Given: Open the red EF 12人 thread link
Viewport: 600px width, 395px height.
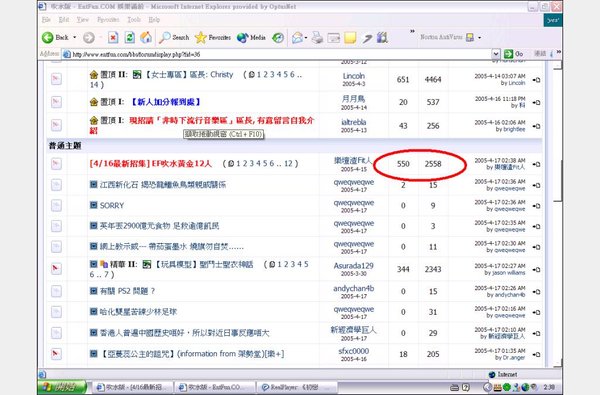Looking at the screenshot, I should click(x=150, y=163).
